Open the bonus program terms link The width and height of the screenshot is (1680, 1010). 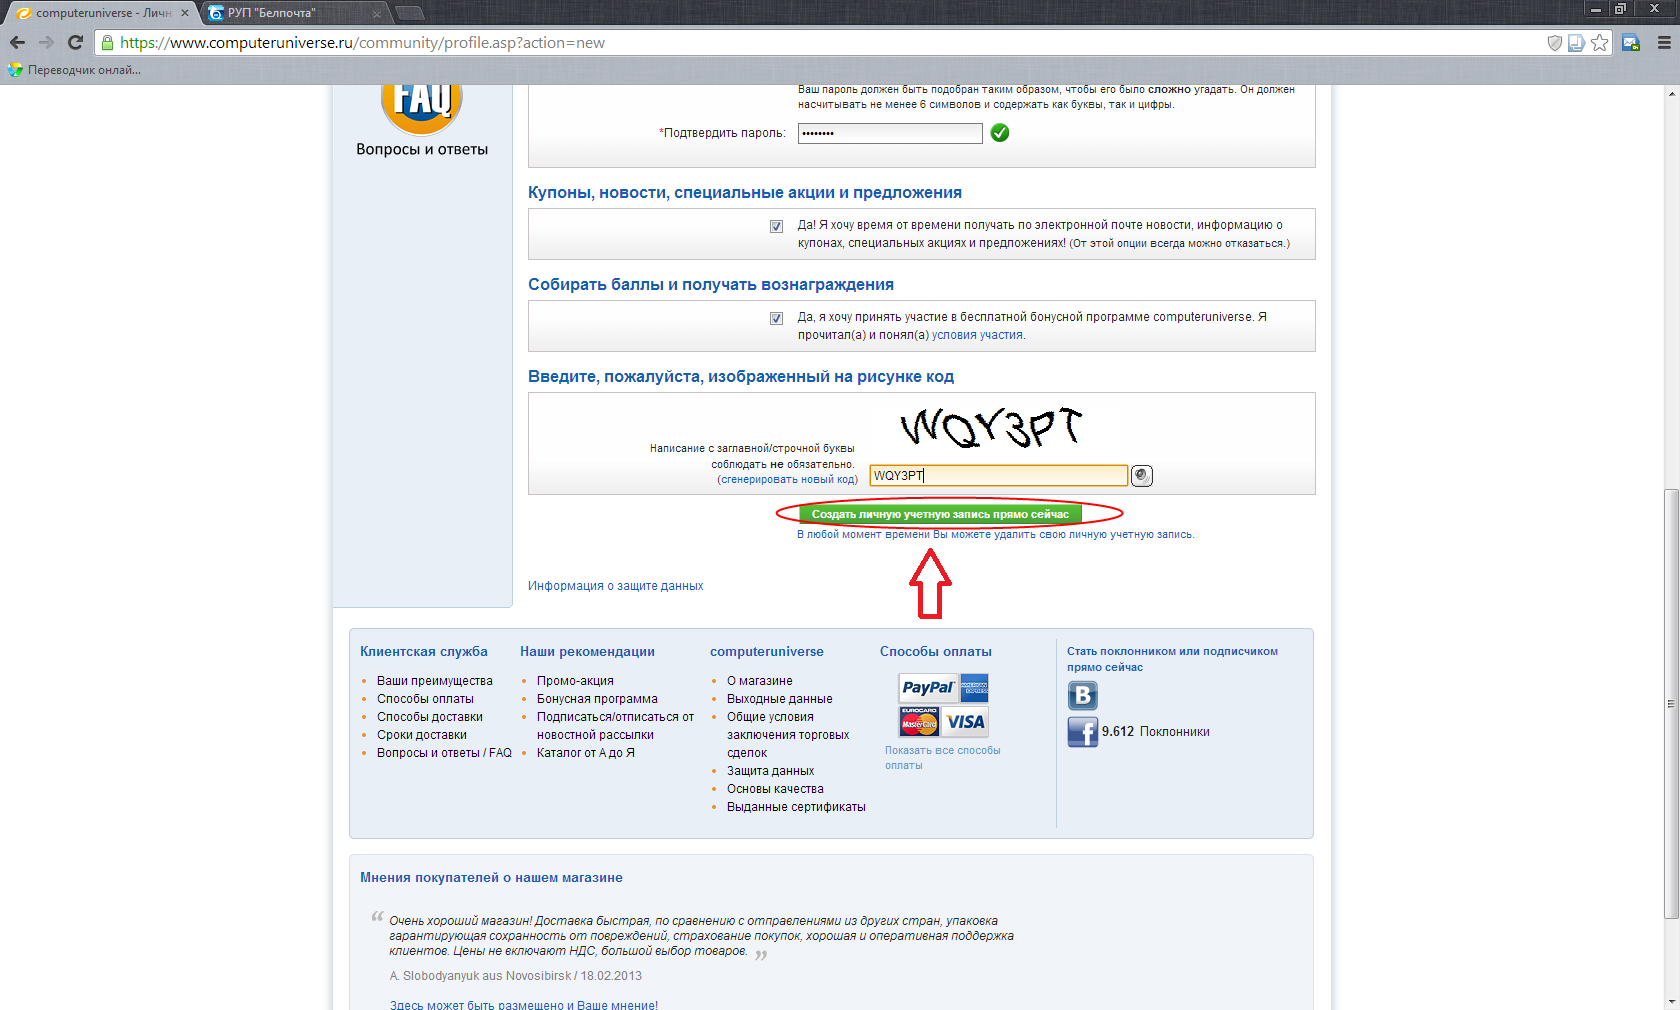pyautogui.click(x=977, y=336)
